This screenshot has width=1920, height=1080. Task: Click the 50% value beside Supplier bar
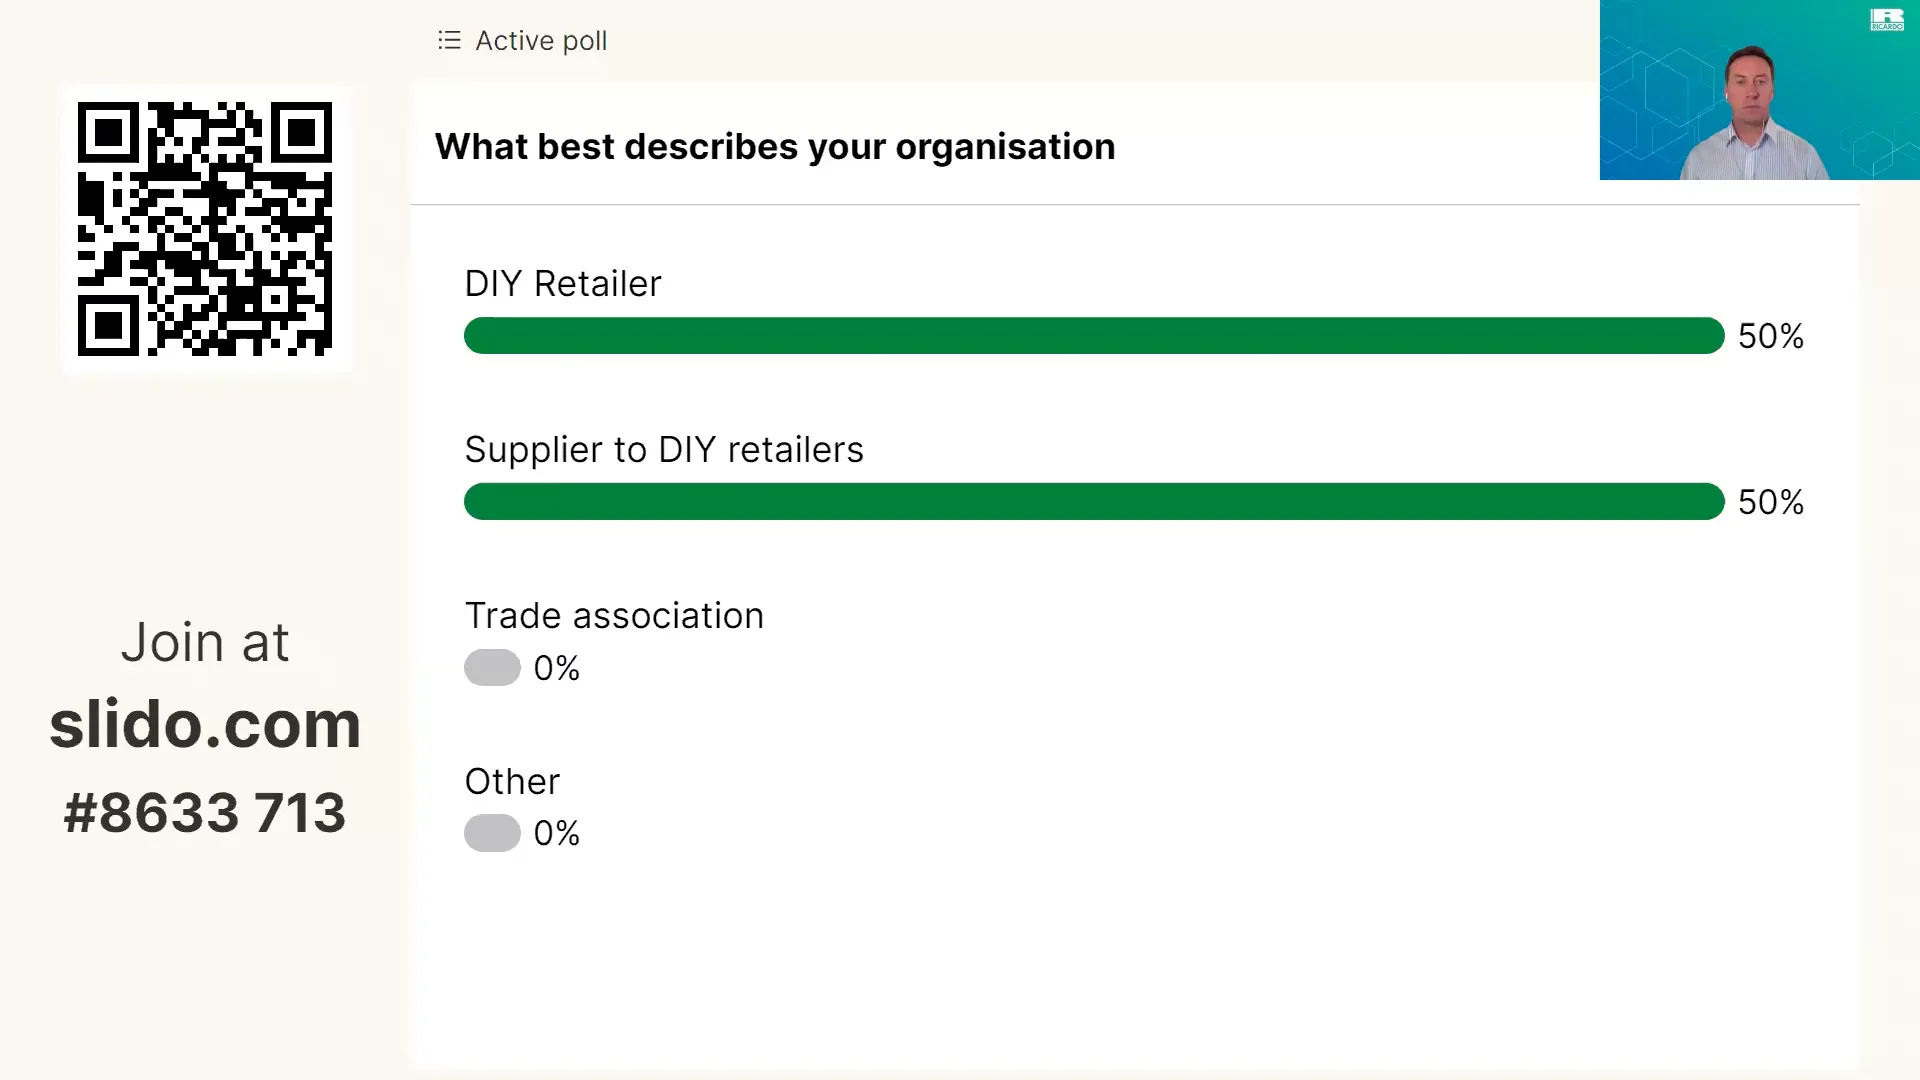click(1770, 502)
